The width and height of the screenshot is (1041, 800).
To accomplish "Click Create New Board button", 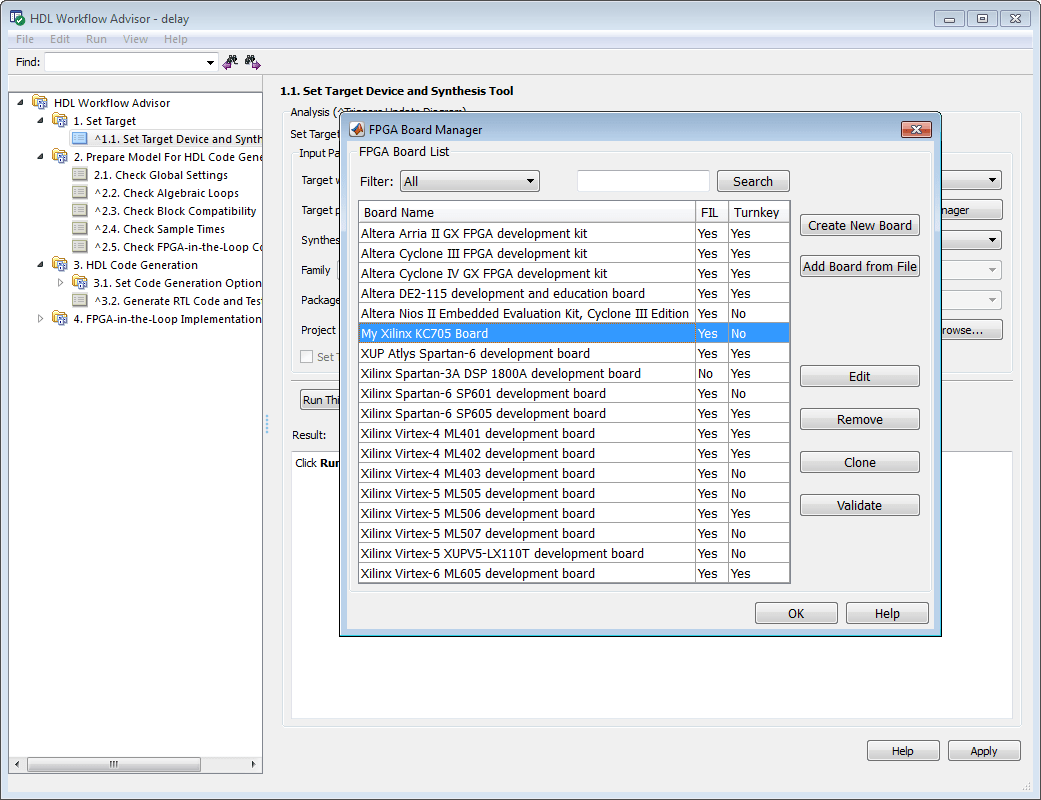I will (860, 226).
